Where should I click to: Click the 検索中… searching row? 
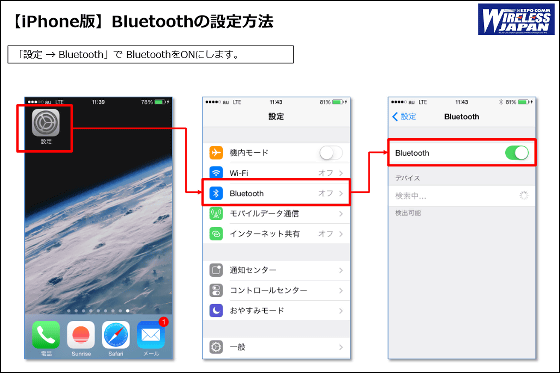point(462,196)
